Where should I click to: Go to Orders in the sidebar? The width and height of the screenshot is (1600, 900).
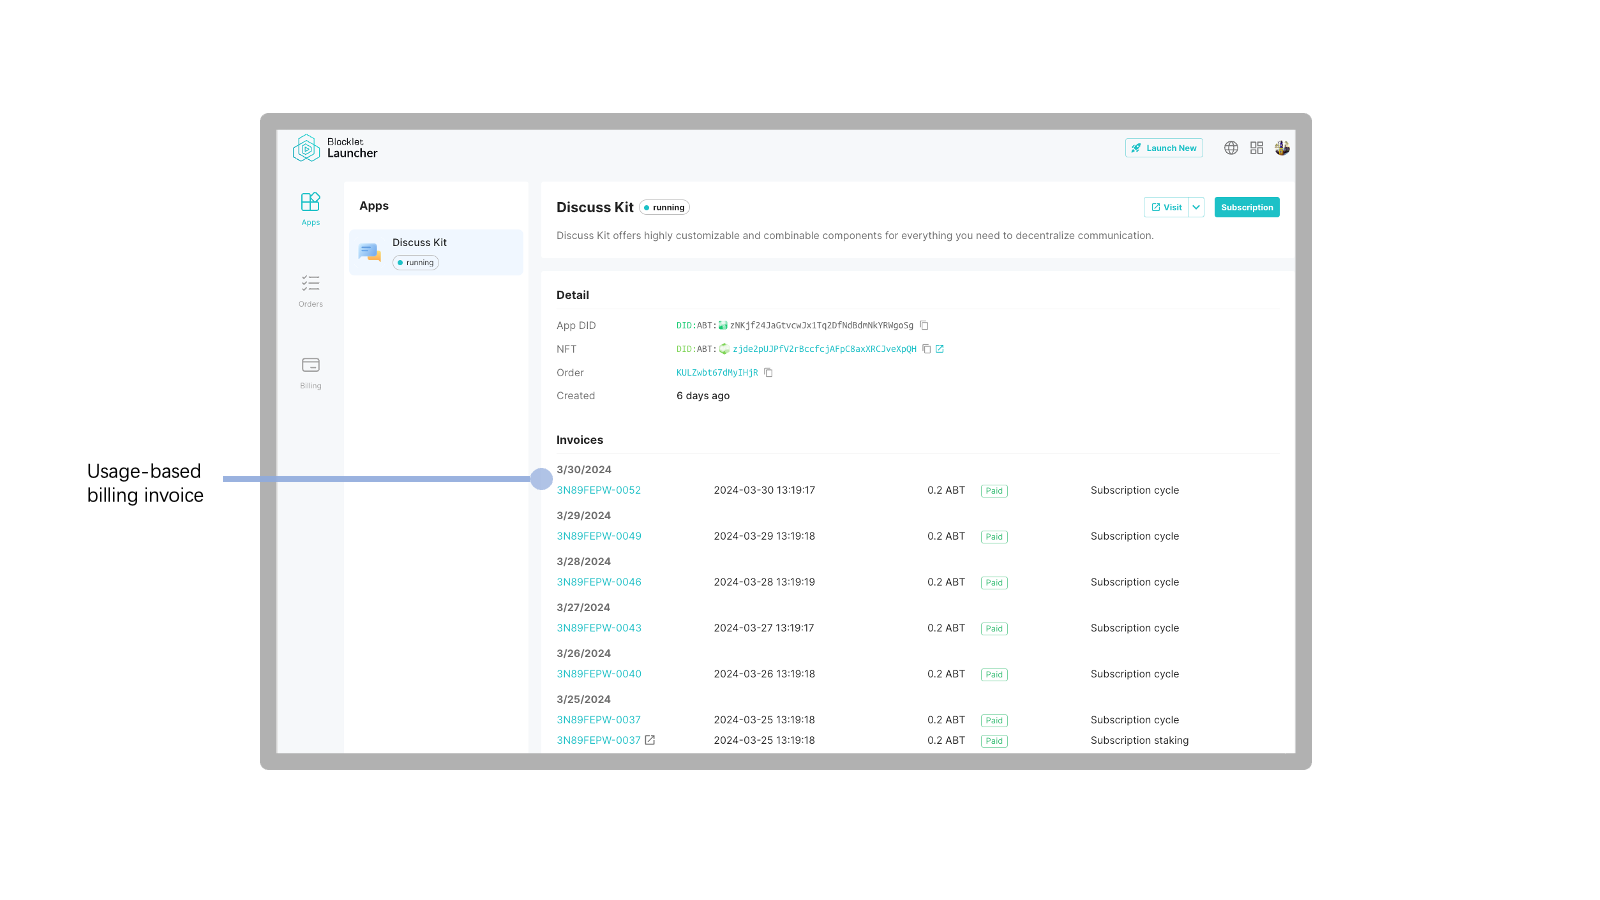[310, 290]
